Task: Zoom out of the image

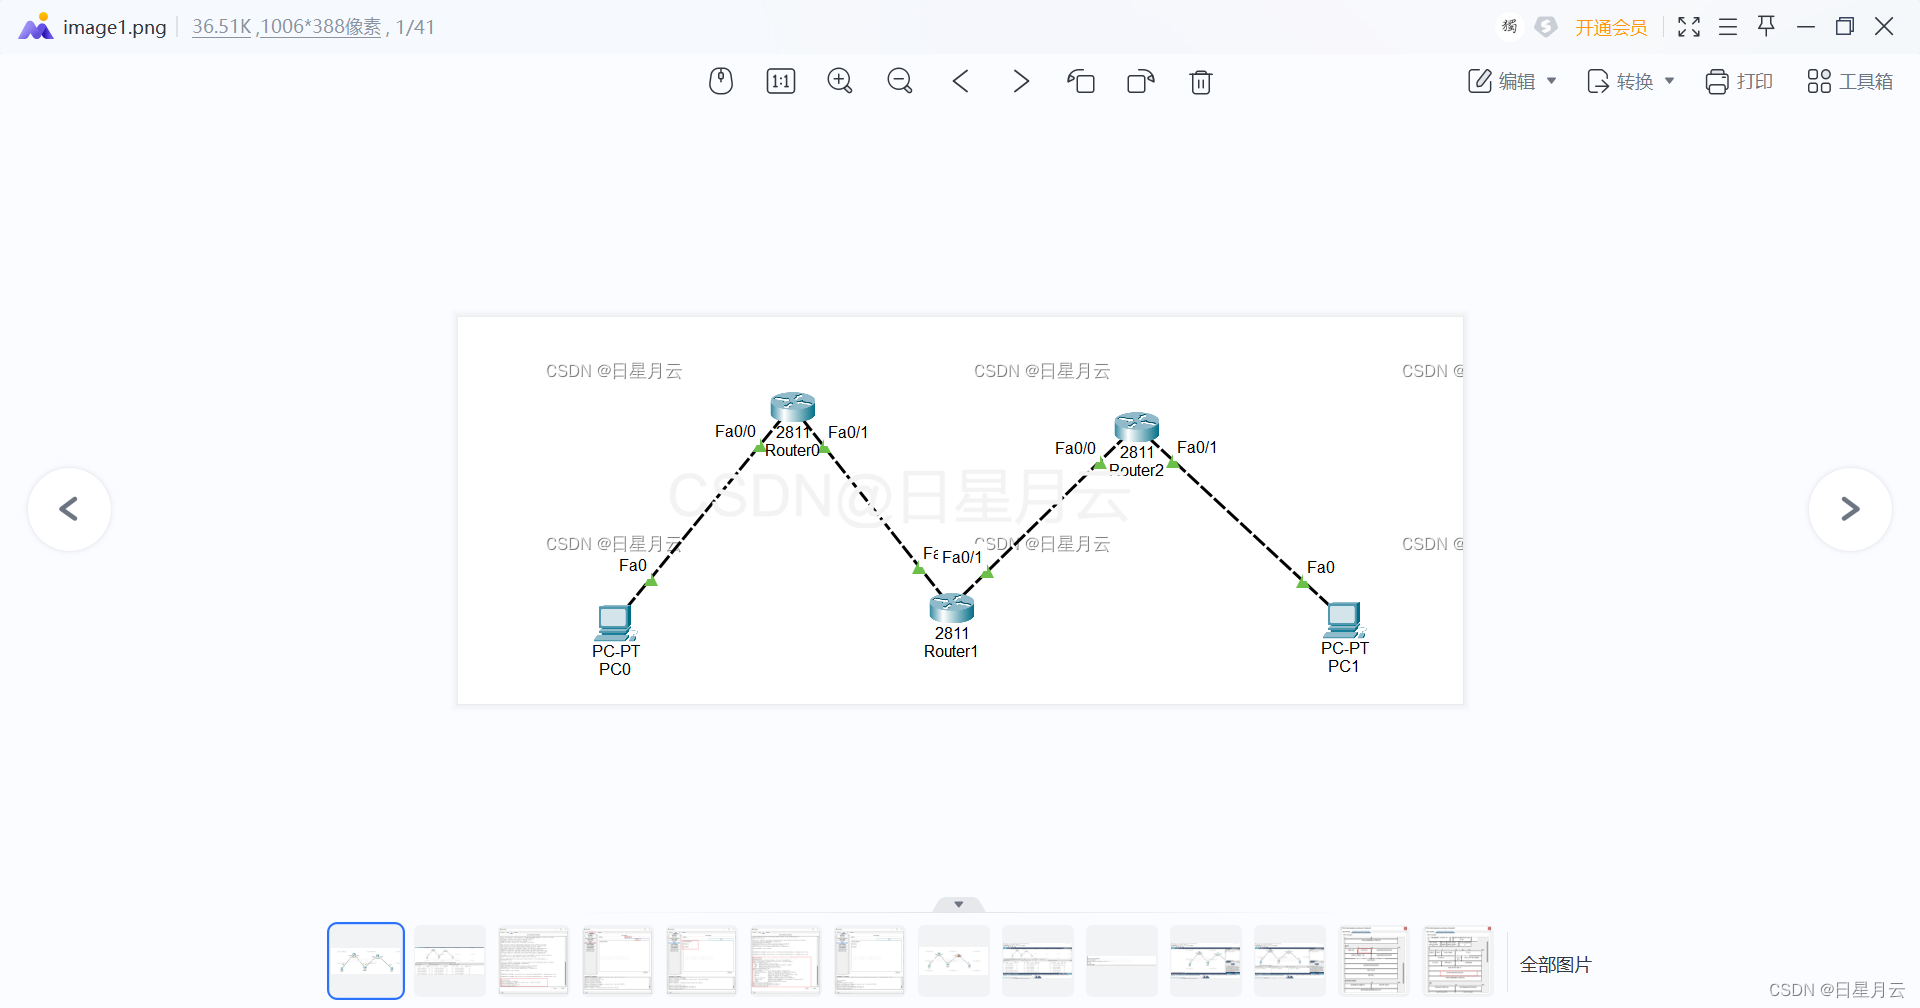Action: (900, 81)
